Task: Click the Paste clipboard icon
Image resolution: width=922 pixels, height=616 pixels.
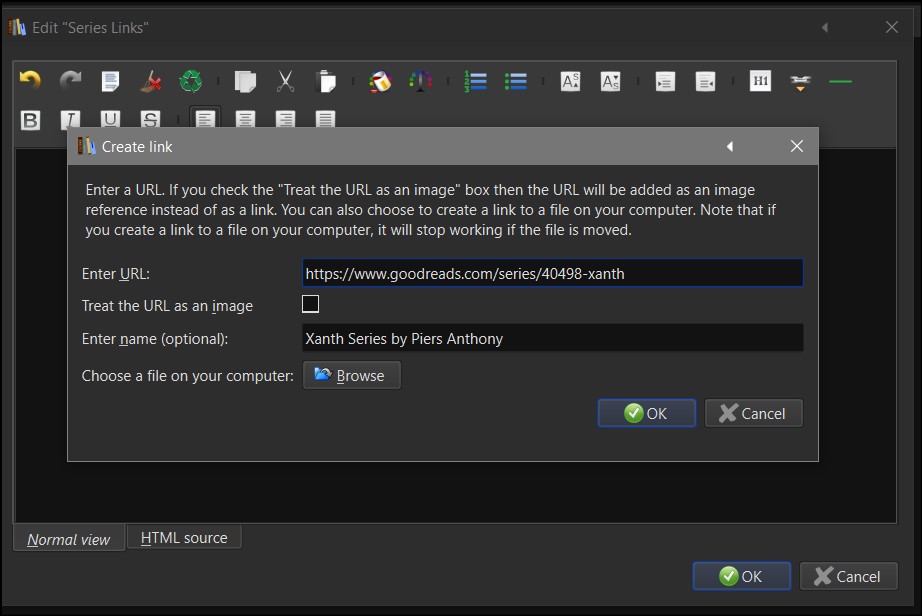Action: point(326,81)
